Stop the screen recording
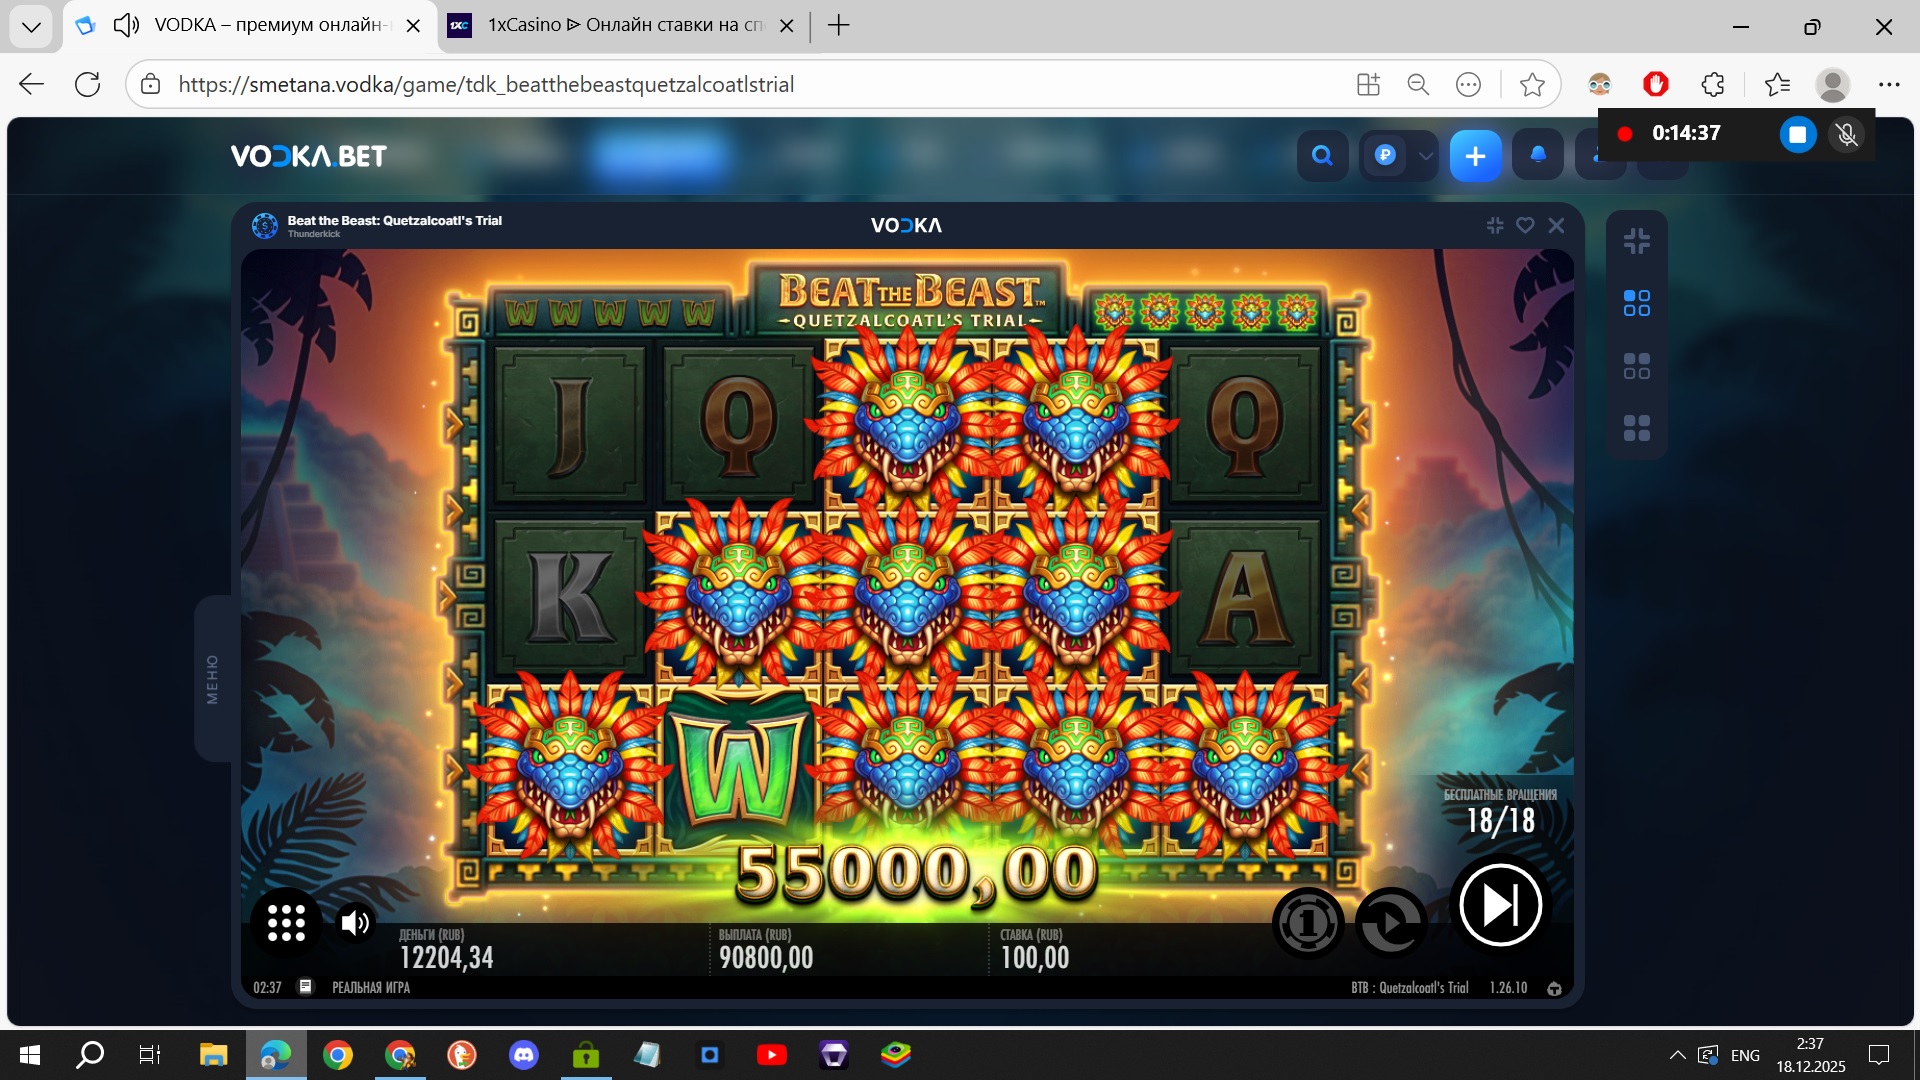 point(1797,134)
